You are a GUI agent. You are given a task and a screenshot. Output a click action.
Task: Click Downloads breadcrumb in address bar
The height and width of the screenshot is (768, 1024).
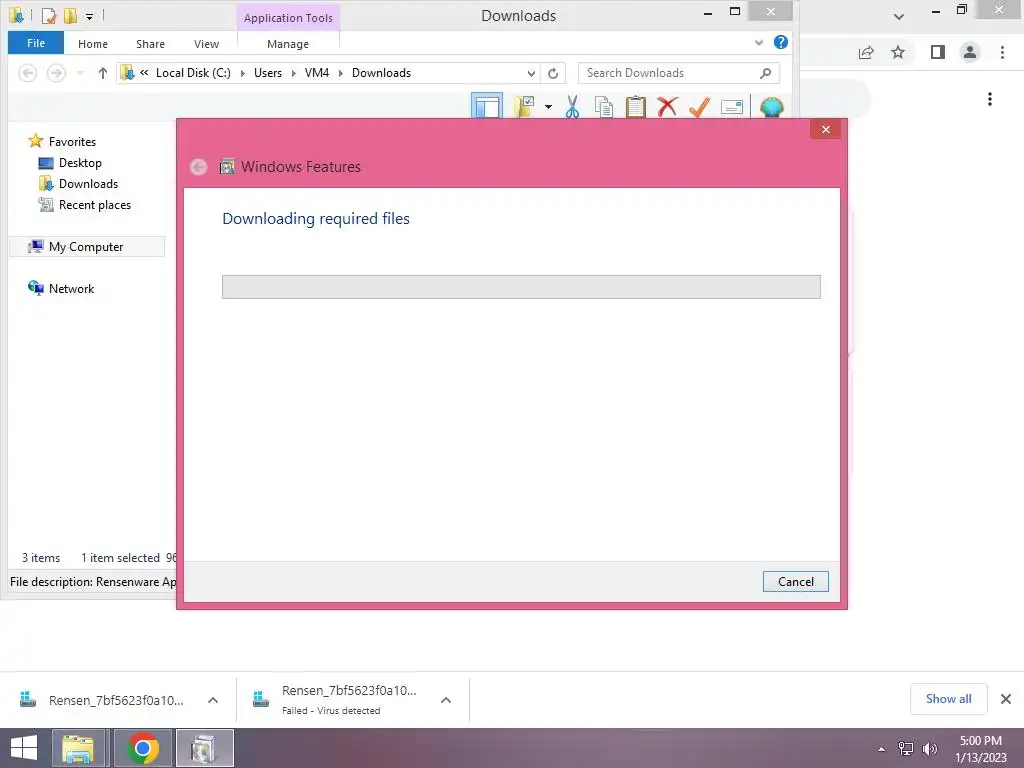pos(381,73)
